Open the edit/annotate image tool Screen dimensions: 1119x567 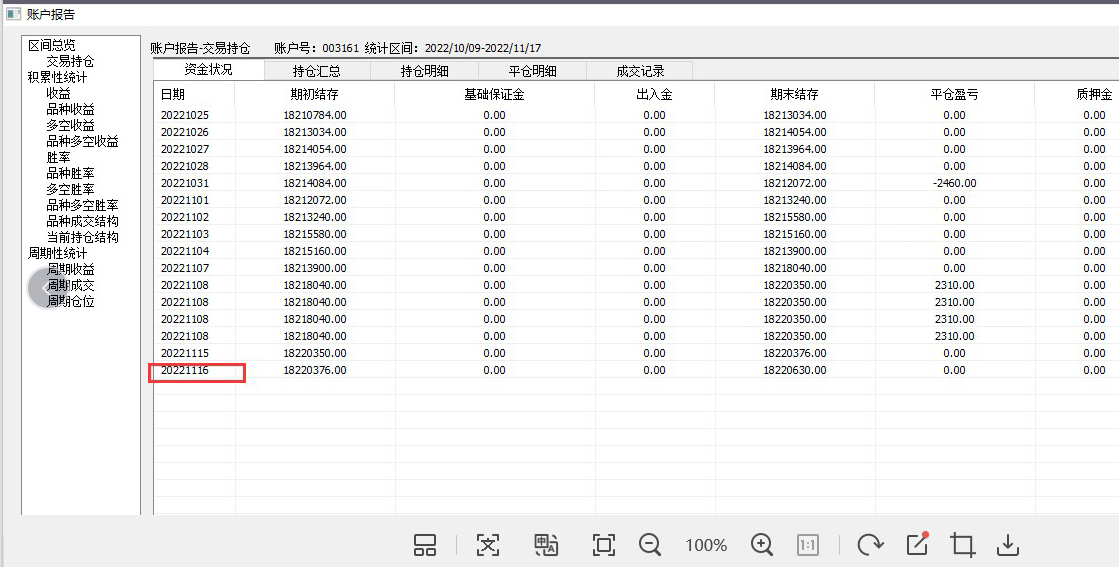click(x=917, y=544)
